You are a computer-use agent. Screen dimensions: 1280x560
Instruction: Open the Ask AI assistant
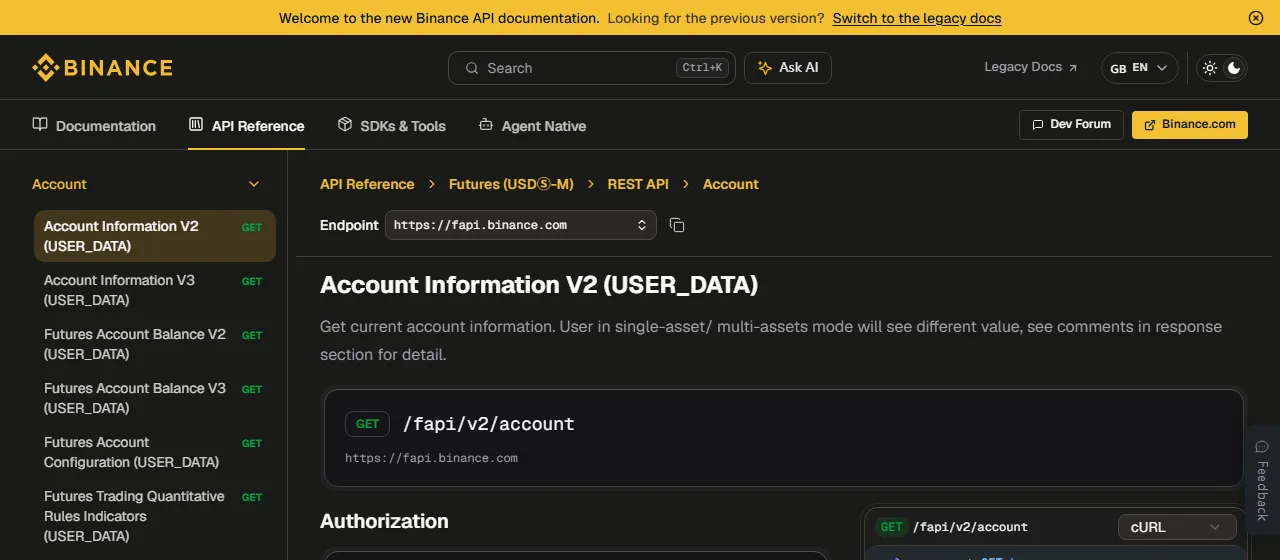(788, 68)
